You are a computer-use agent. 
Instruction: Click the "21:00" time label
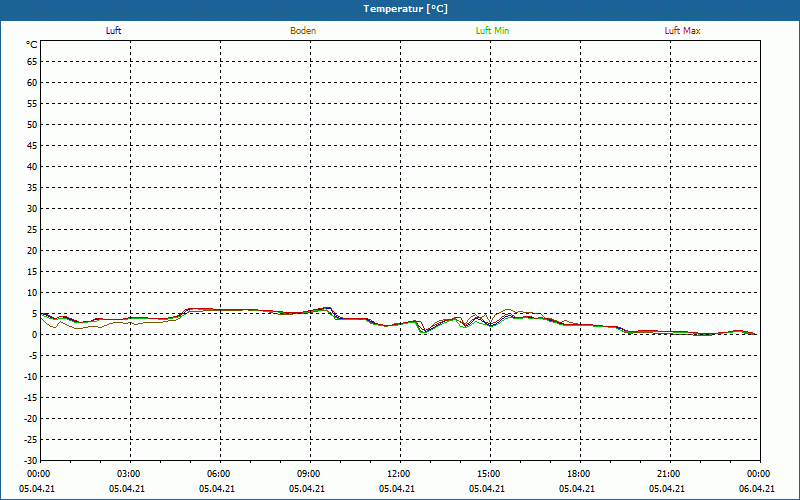point(668,474)
